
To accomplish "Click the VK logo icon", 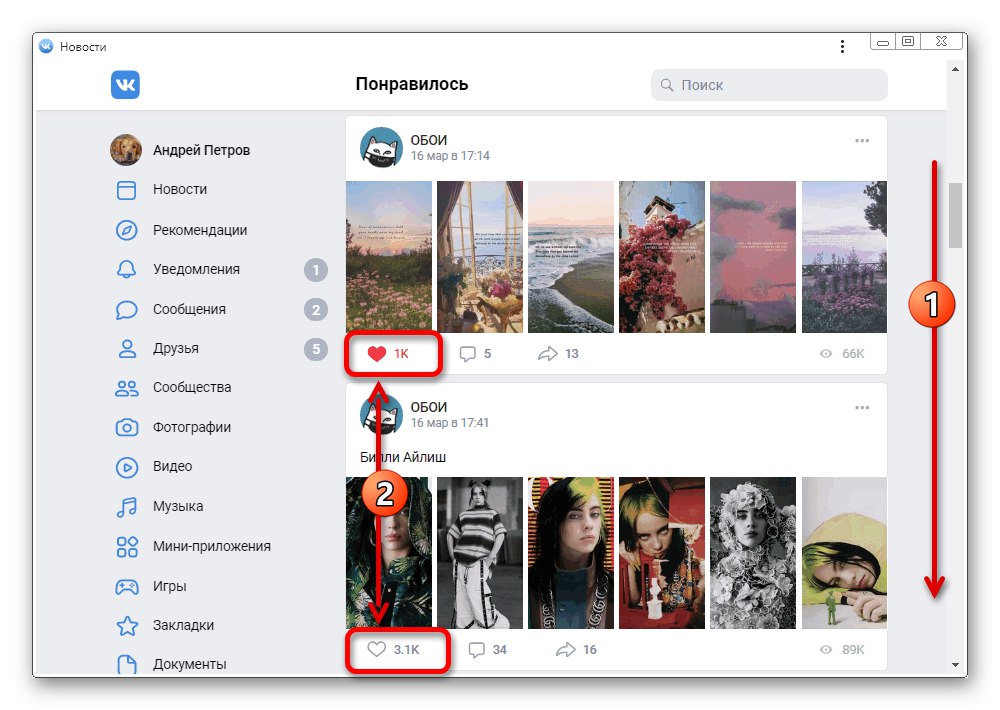I will pyautogui.click(x=125, y=85).
